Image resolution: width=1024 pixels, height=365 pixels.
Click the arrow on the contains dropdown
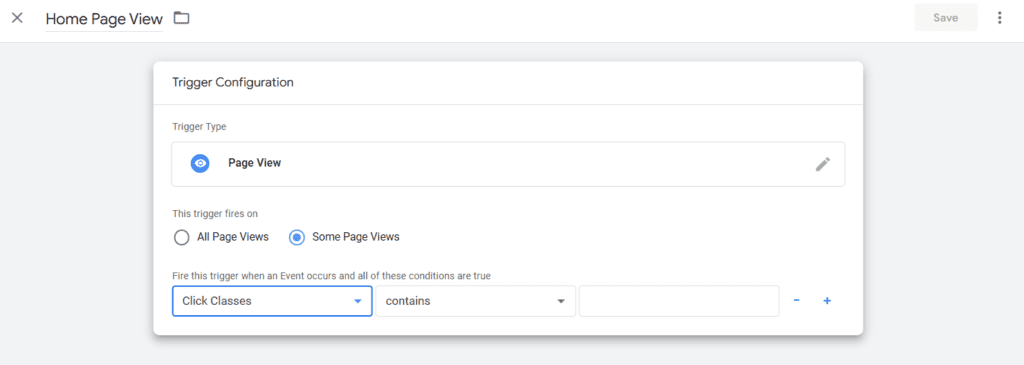point(560,302)
